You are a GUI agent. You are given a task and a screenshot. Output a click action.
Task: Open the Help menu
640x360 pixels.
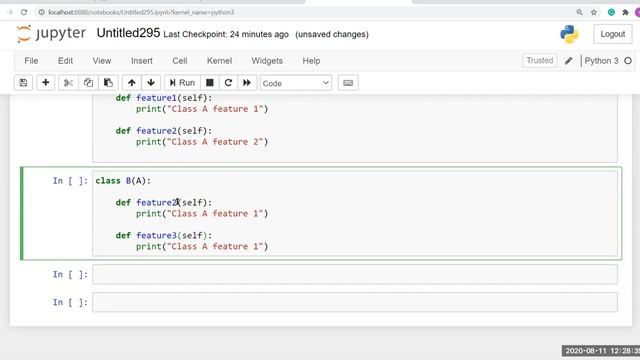(x=311, y=61)
